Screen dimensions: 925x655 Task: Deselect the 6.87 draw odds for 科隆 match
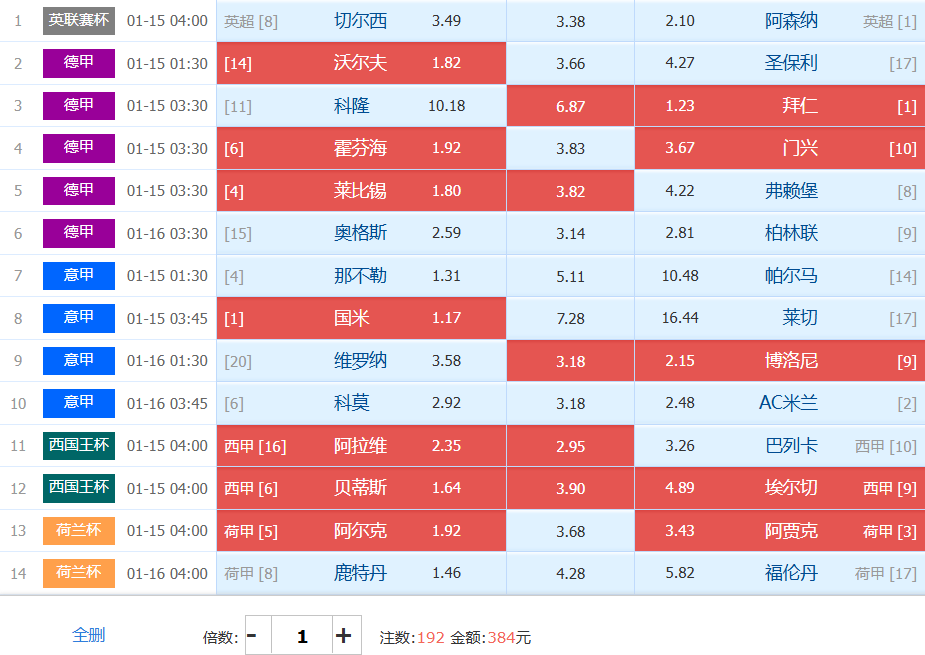(x=570, y=106)
